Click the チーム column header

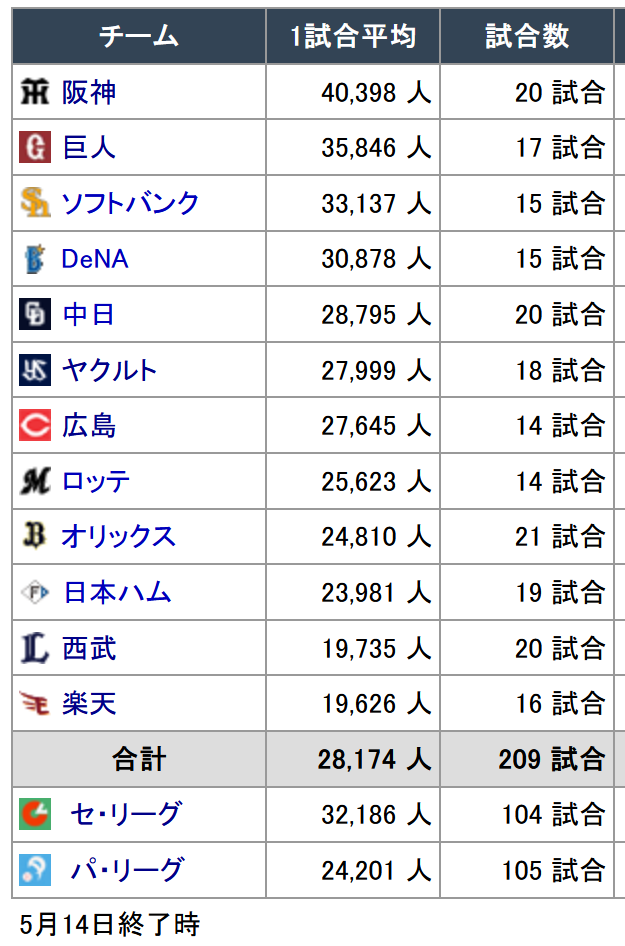139,36
